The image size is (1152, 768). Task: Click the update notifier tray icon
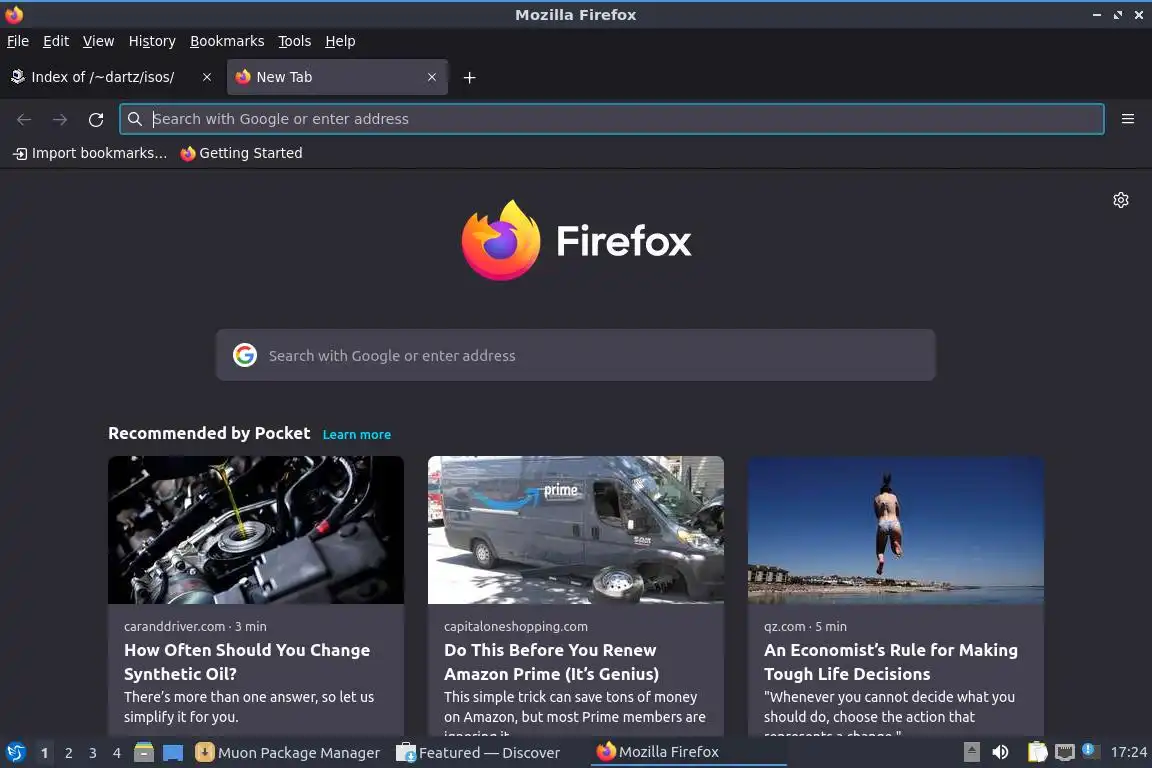[x=1090, y=750]
